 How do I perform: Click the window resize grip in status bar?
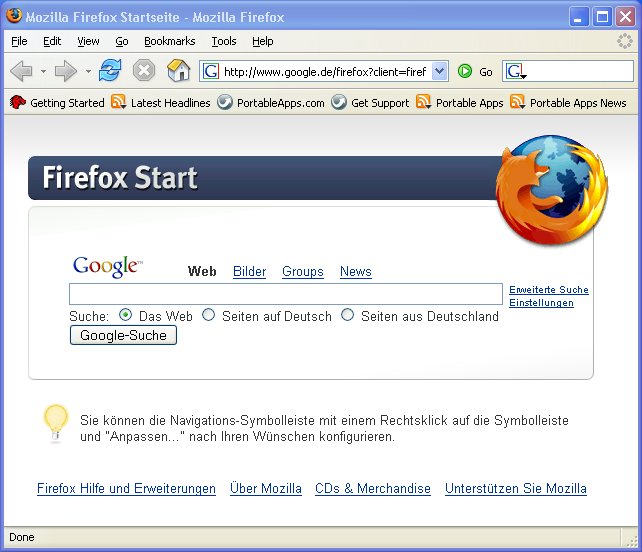pyautogui.click(x=631, y=540)
